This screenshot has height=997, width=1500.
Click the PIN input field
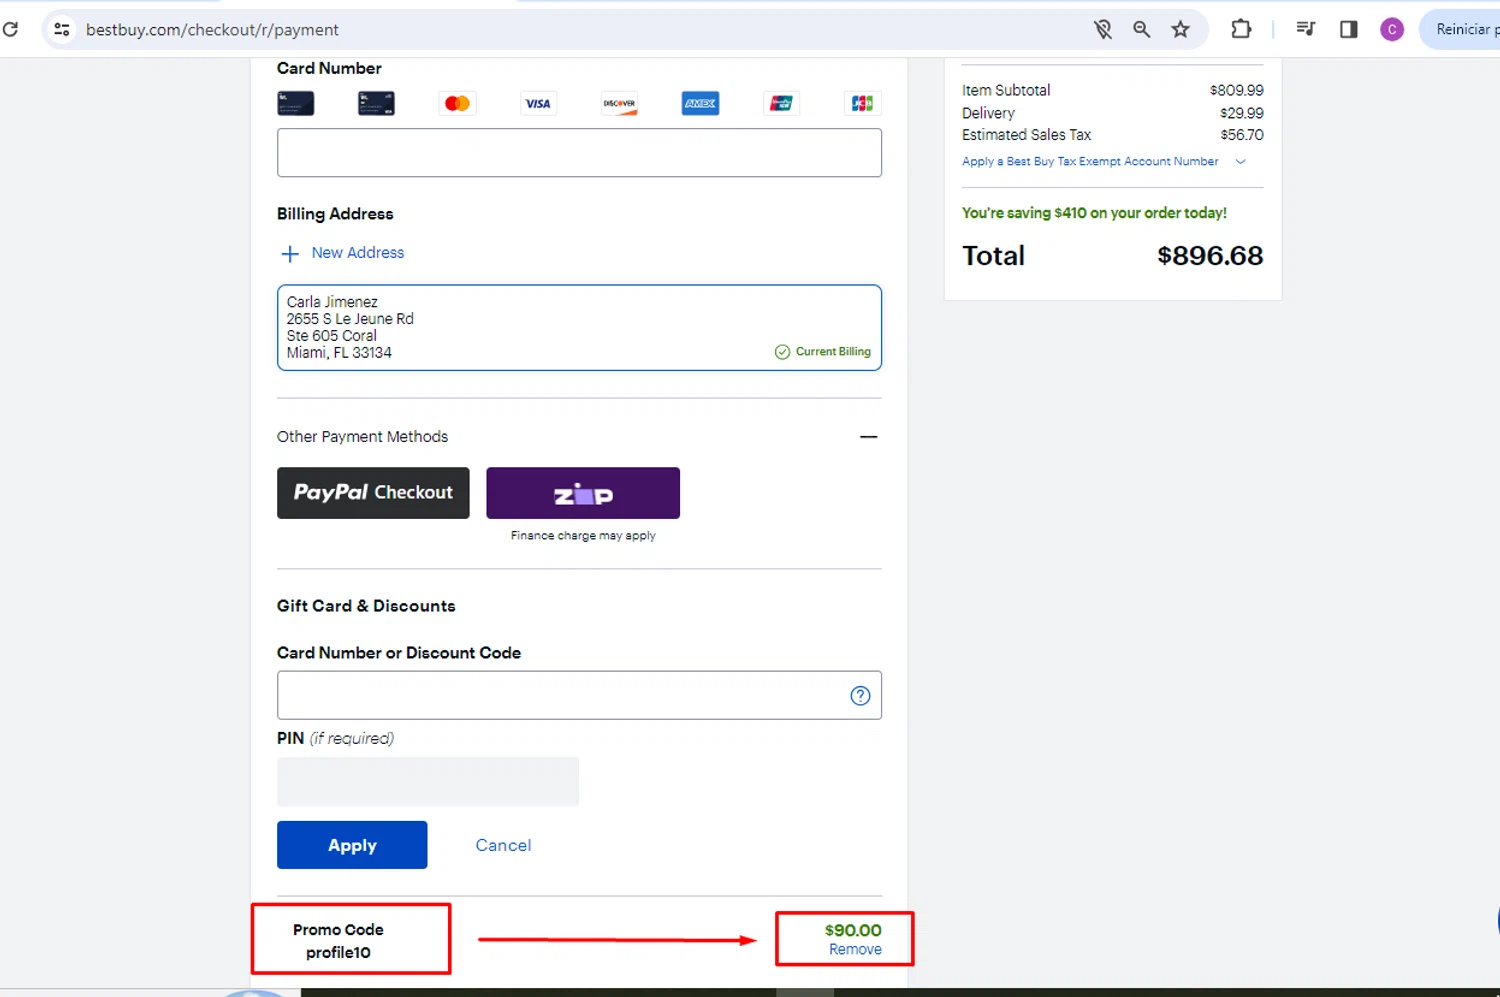428,782
